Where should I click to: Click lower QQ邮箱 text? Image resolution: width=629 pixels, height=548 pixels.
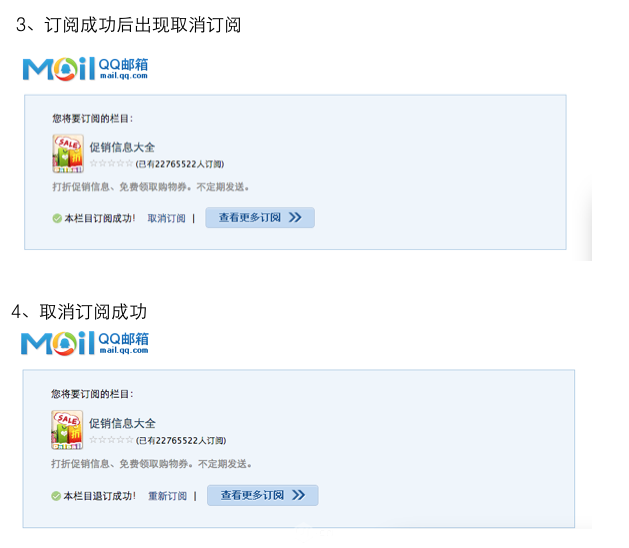point(123,339)
